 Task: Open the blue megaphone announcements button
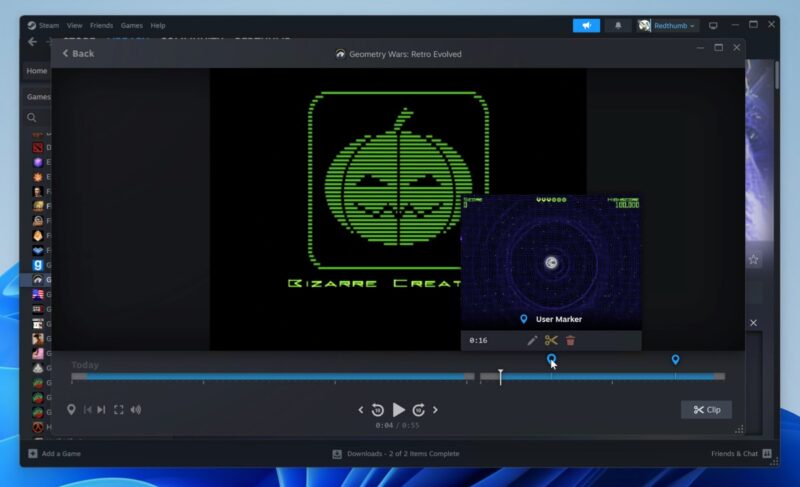[586, 25]
